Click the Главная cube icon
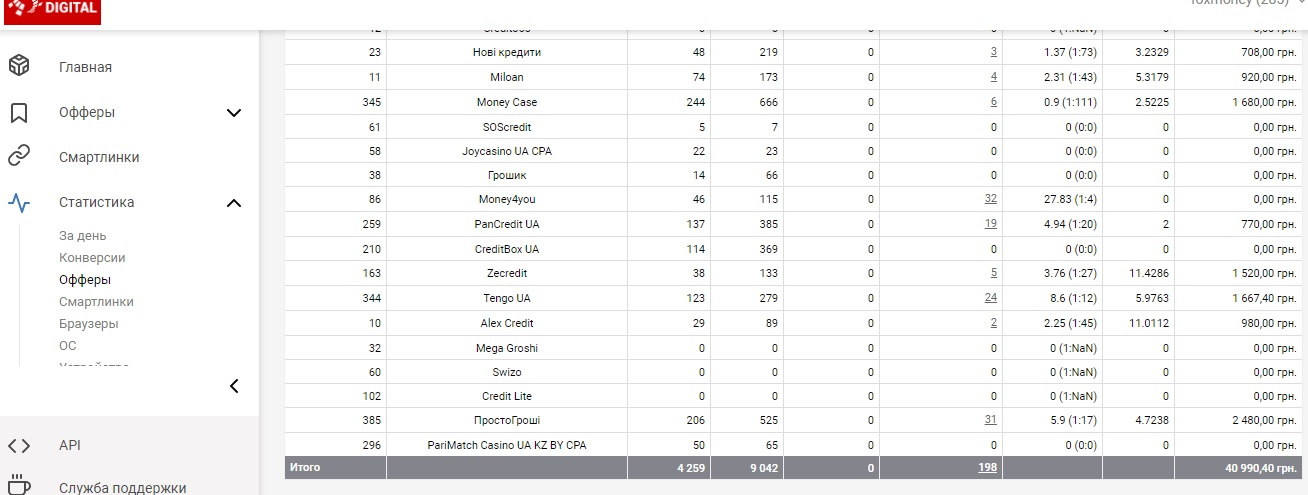 (19, 67)
